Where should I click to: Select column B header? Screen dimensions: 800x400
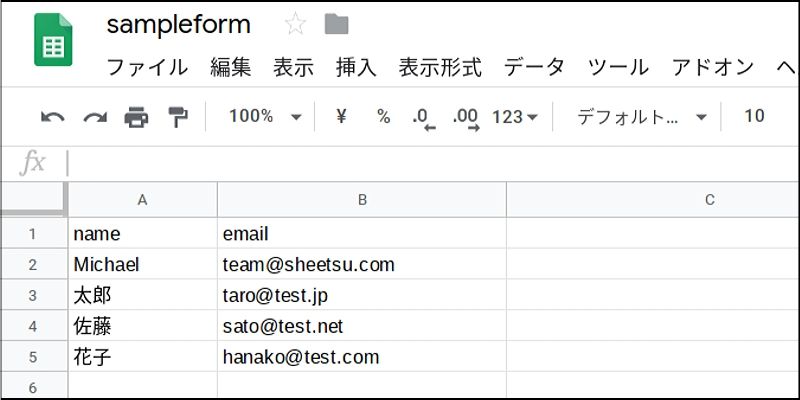362,199
